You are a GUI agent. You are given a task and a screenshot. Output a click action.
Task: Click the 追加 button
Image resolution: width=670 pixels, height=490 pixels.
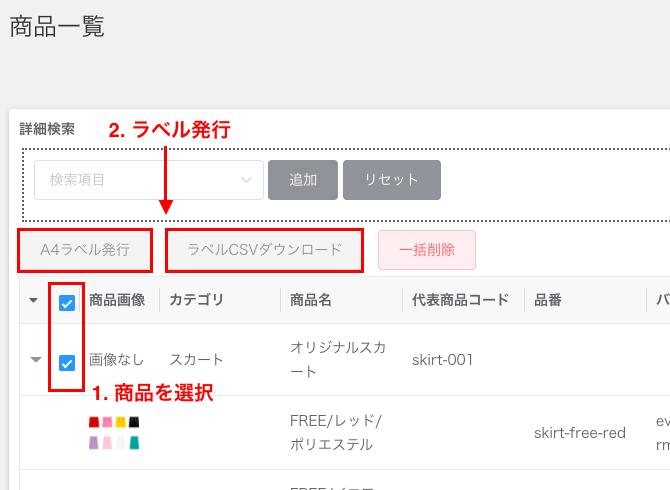[303, 180]
